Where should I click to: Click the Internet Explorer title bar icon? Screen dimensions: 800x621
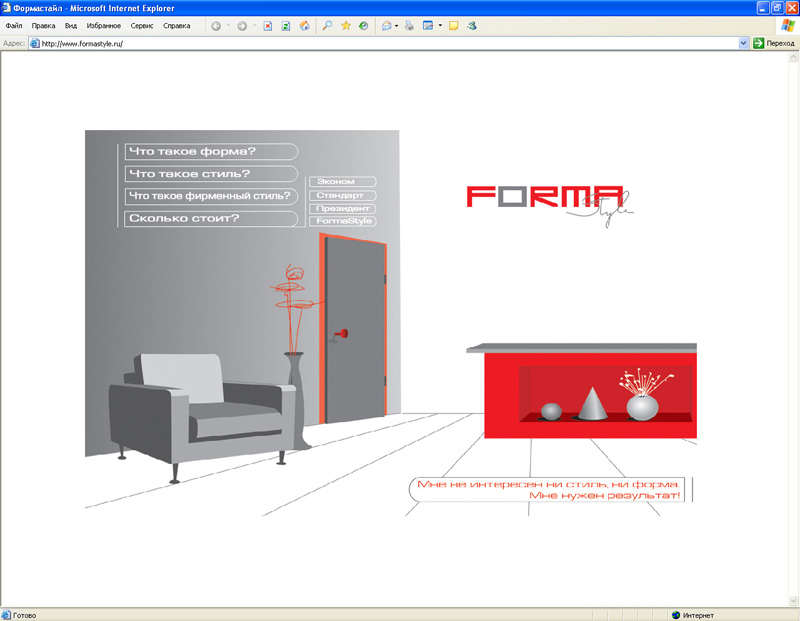point(6,8)
